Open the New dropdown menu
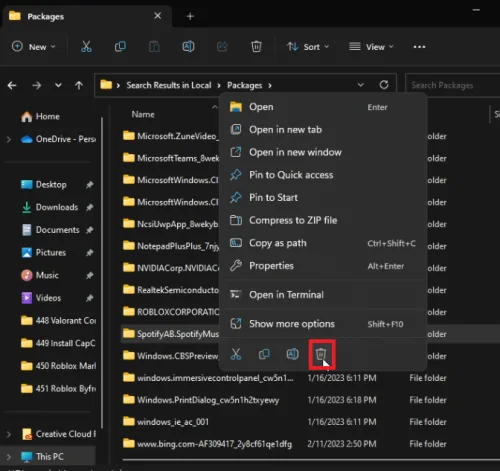 (33, 47)
